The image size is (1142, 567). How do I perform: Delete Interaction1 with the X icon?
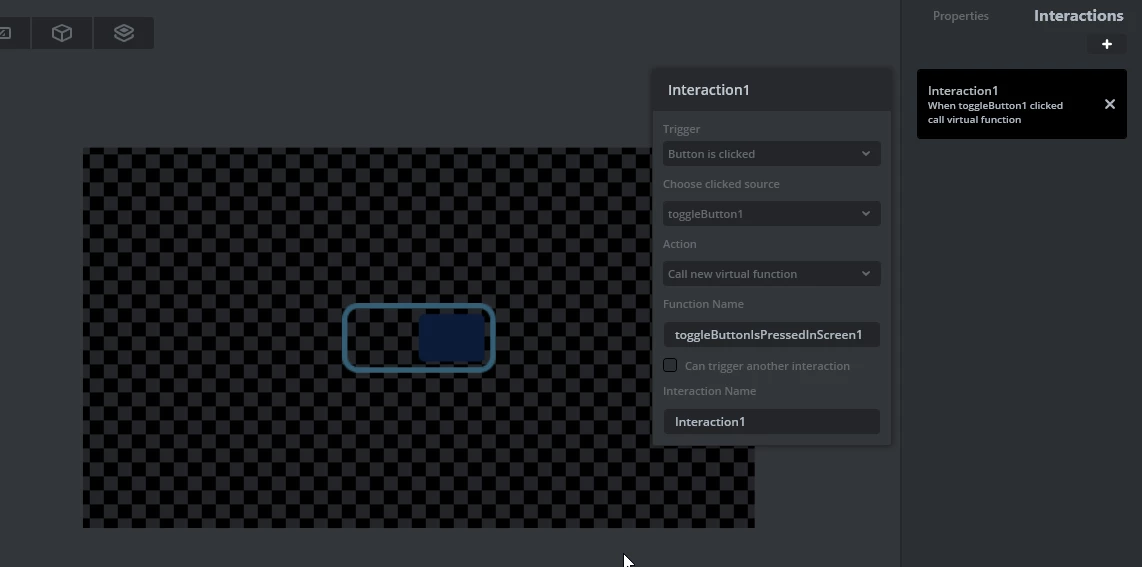coord(1109,104)
